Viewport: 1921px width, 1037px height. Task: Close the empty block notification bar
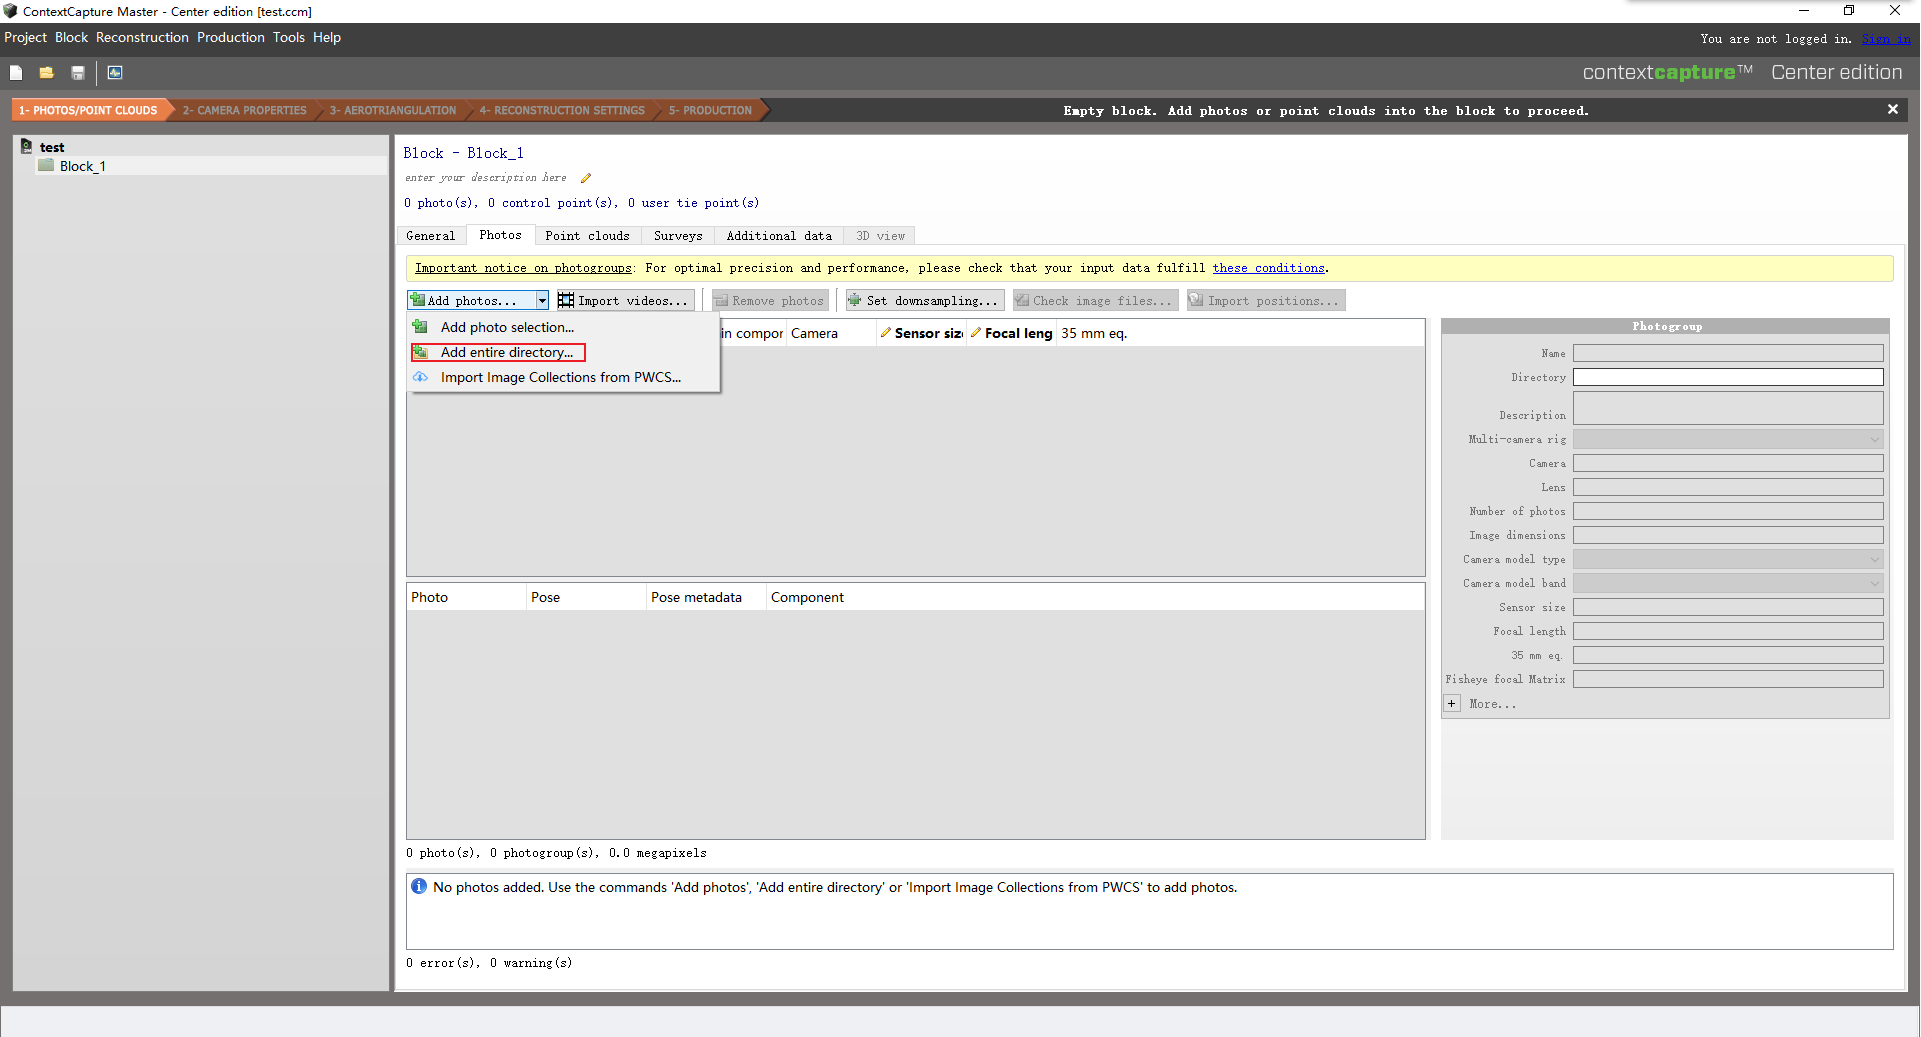coord(1892,110)
